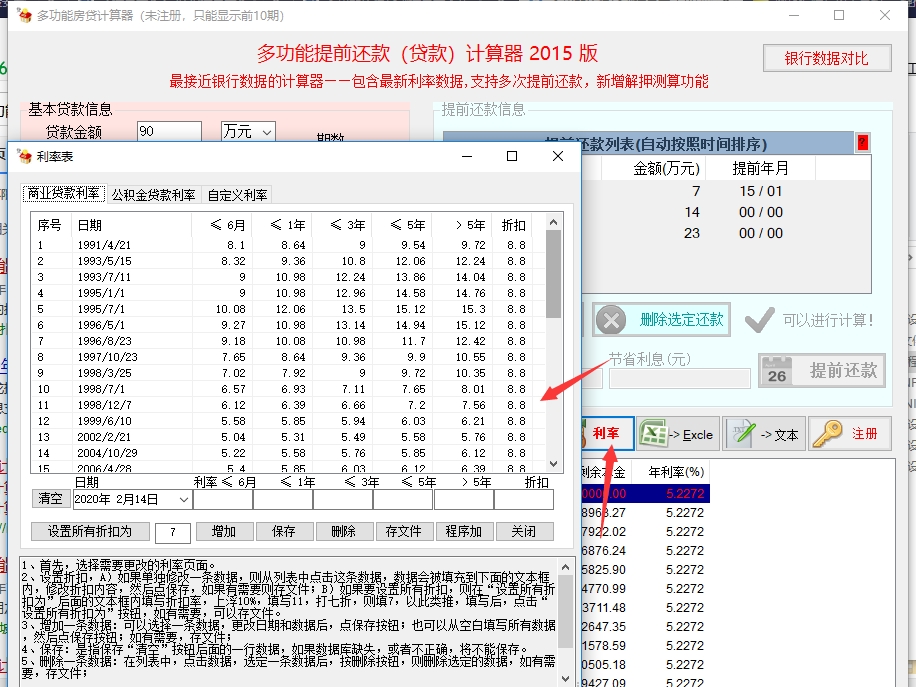Click the 贷款金额 input field with 90
916x687 pixels.
[169, 132]
